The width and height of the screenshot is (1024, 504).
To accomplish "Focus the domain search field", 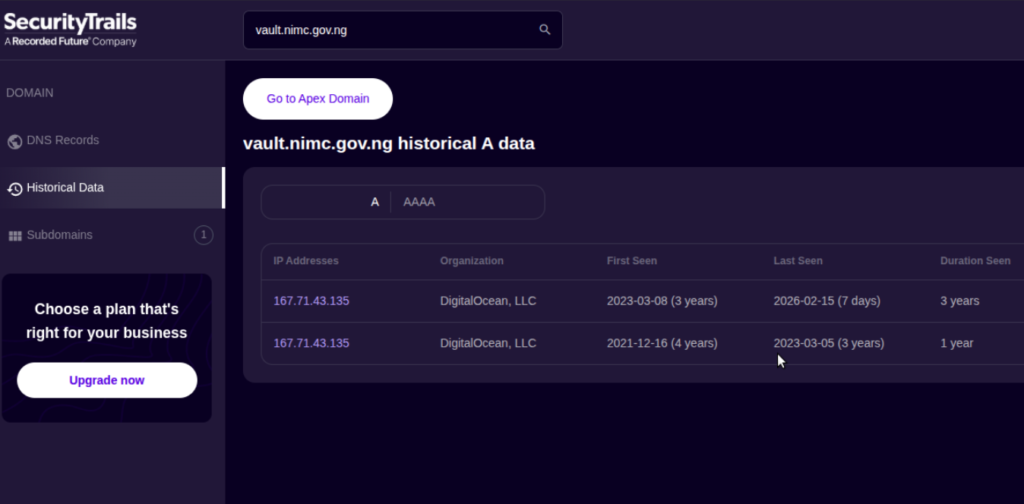I will point(390,30).
